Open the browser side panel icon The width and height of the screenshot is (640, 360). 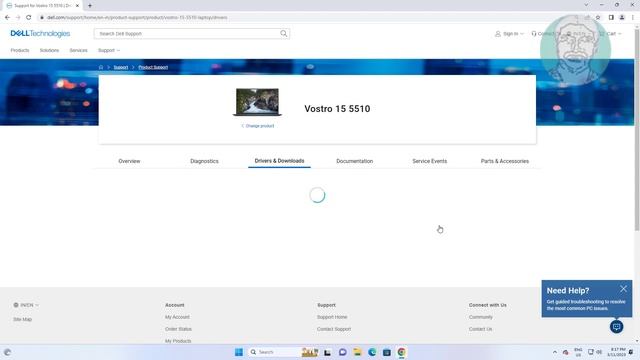click(x=611, y=18)
